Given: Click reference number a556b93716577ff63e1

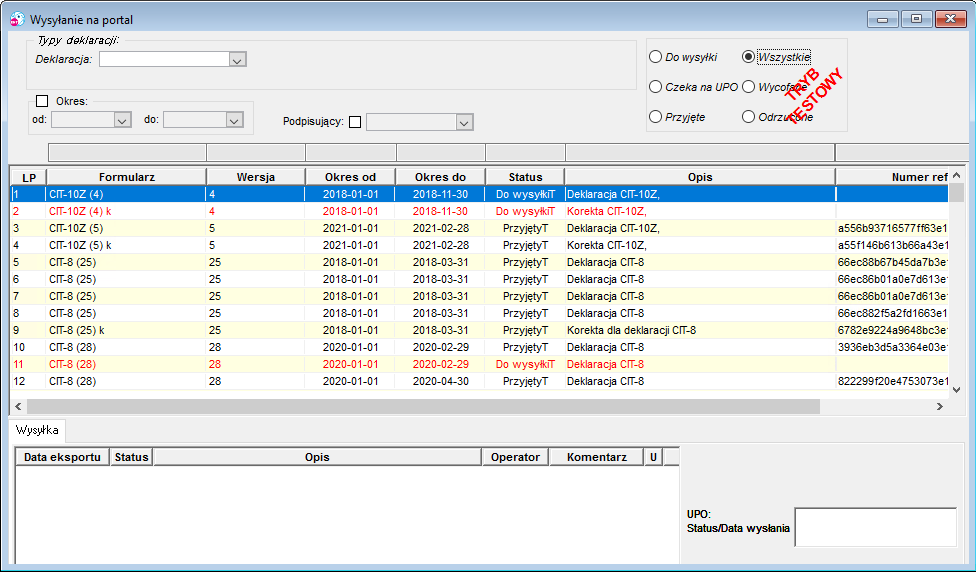Looking at the screenshot, I should (893, 228).
